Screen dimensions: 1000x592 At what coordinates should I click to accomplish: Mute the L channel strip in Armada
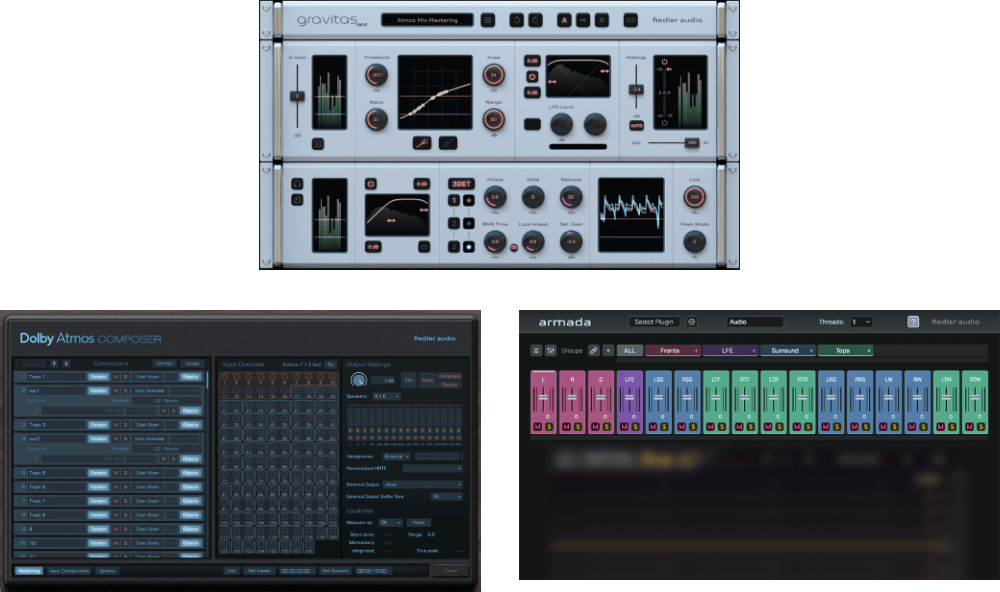click(x=538, y=427)
